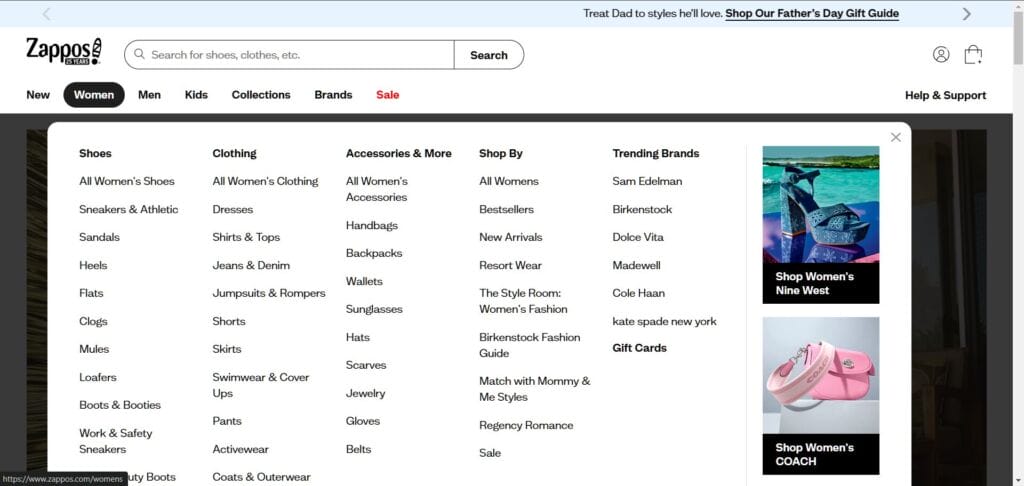Browse Sunglasses

[x=374, y=309]
